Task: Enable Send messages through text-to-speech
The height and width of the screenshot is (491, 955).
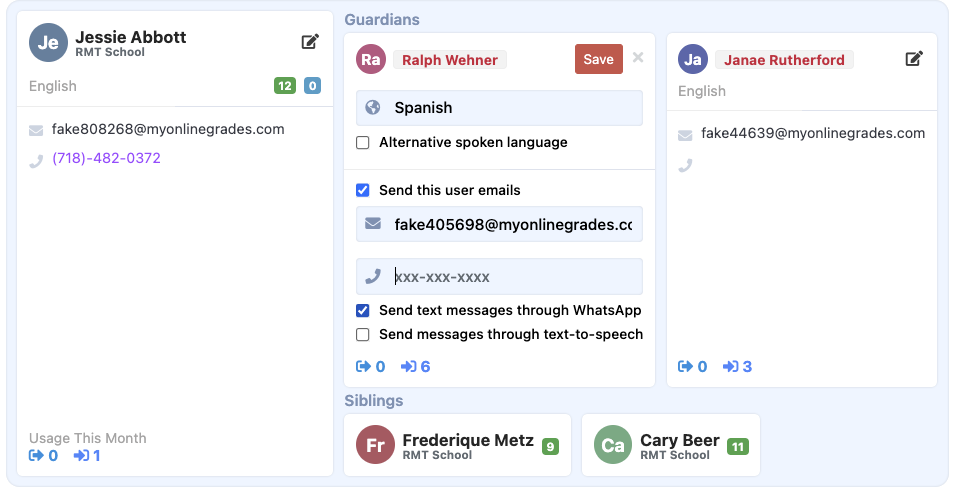Action: (x=363, y=335)
